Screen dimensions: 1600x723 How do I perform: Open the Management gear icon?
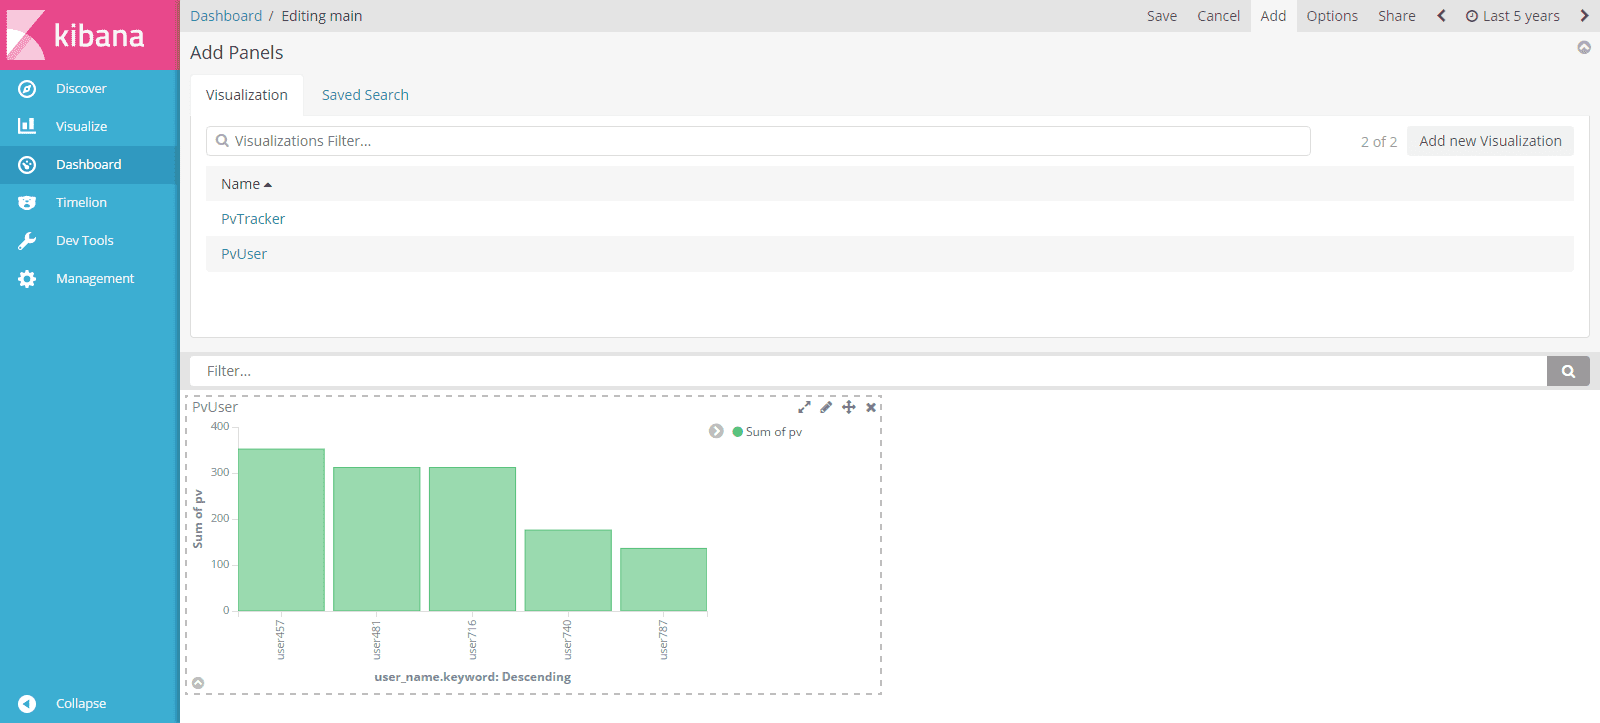(27, 279)
